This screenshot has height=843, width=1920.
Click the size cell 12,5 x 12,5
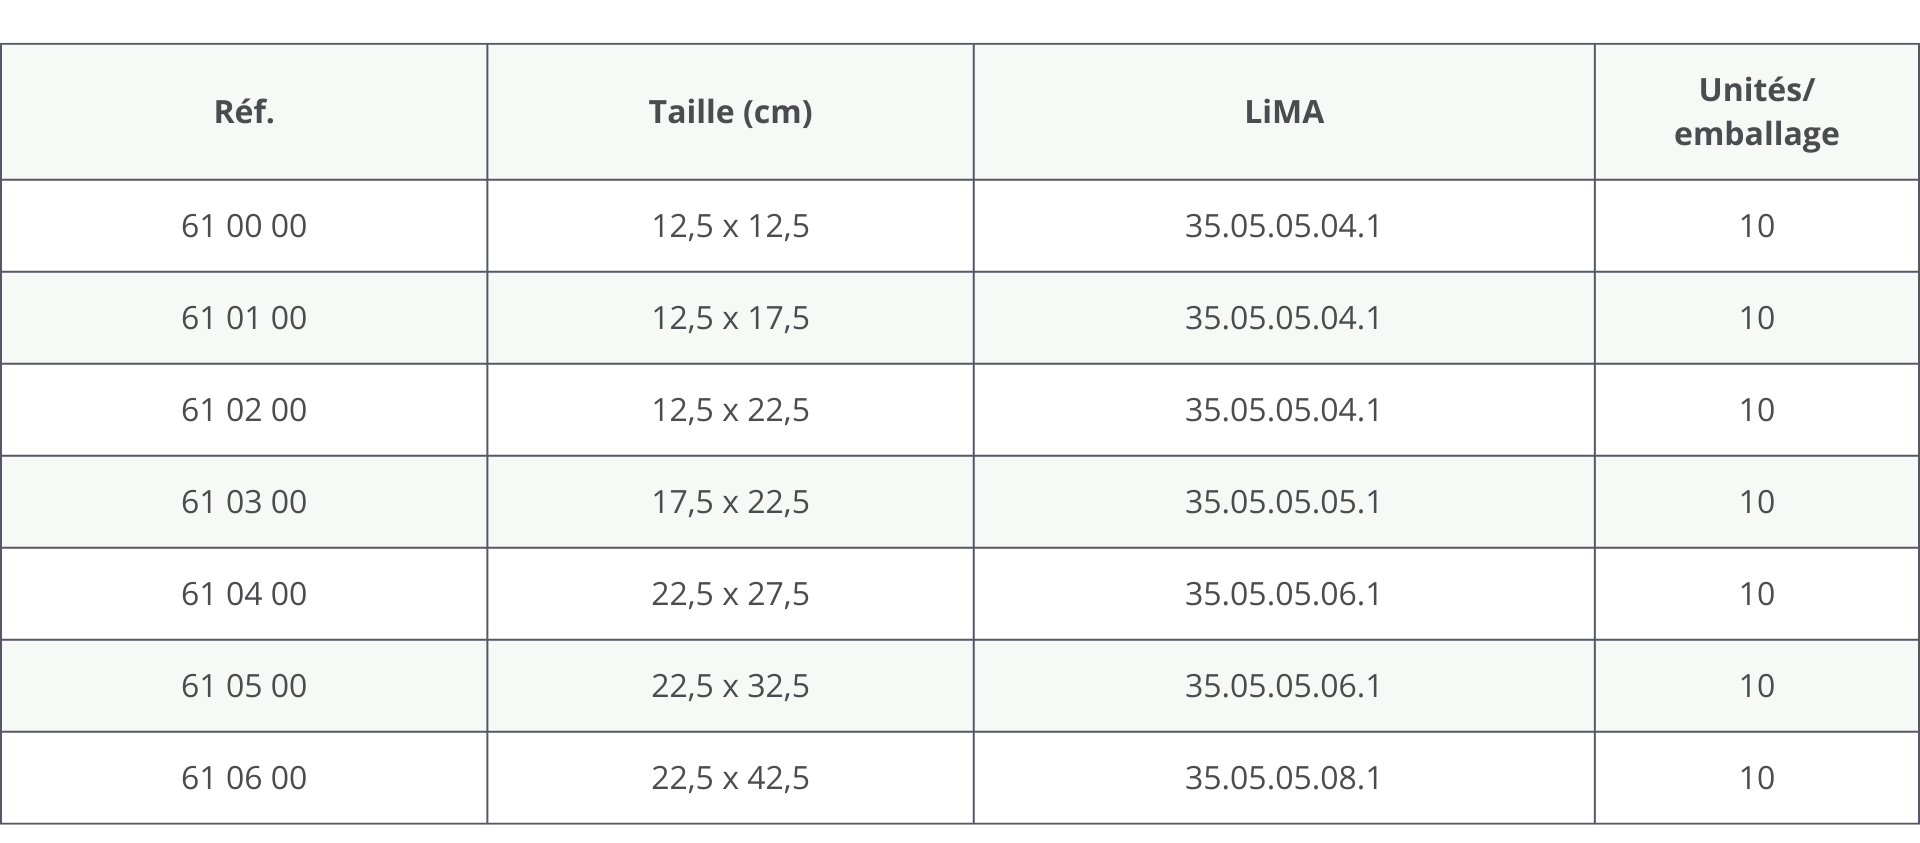point(730,226)
